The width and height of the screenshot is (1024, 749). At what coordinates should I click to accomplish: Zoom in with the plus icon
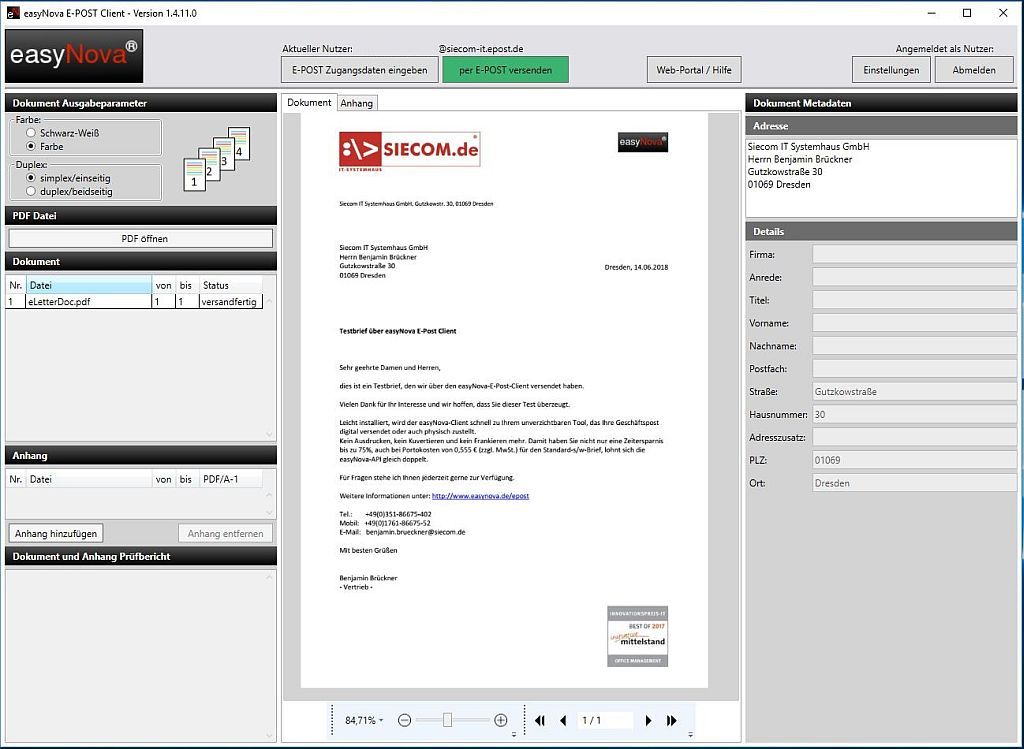[x=501, y=720]
